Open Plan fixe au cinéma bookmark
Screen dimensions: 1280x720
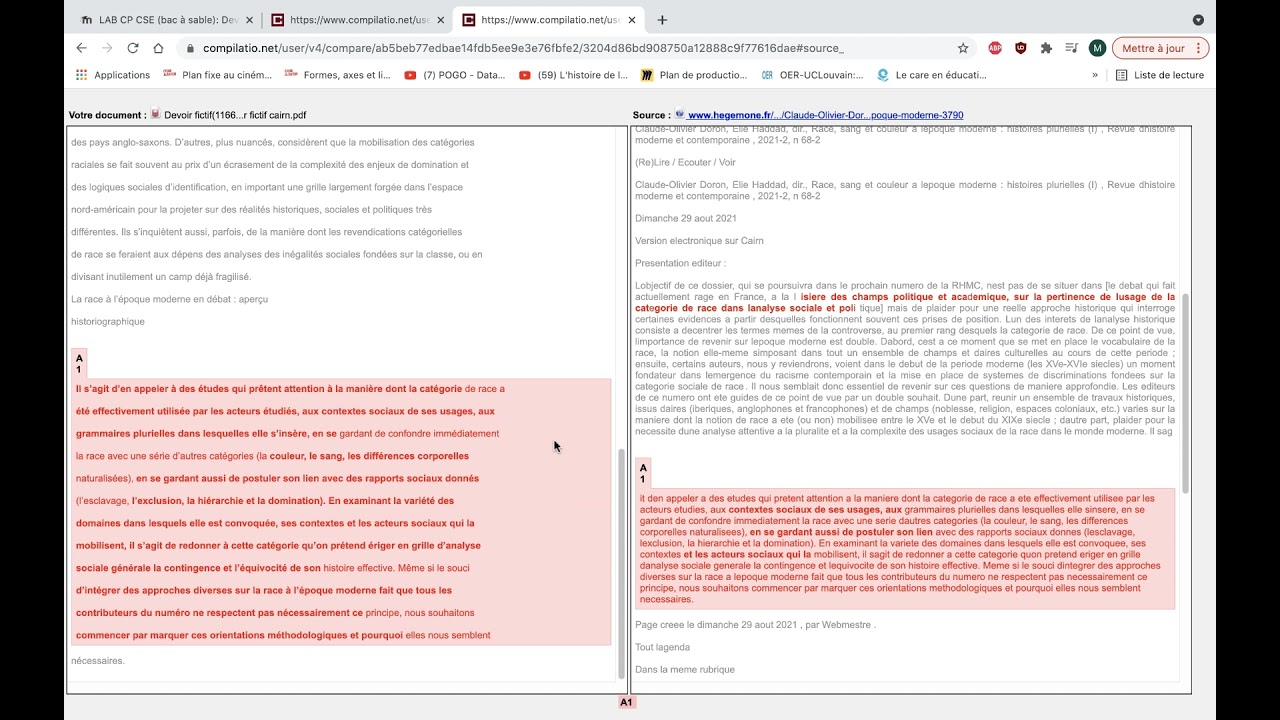[x=217, y=75]
